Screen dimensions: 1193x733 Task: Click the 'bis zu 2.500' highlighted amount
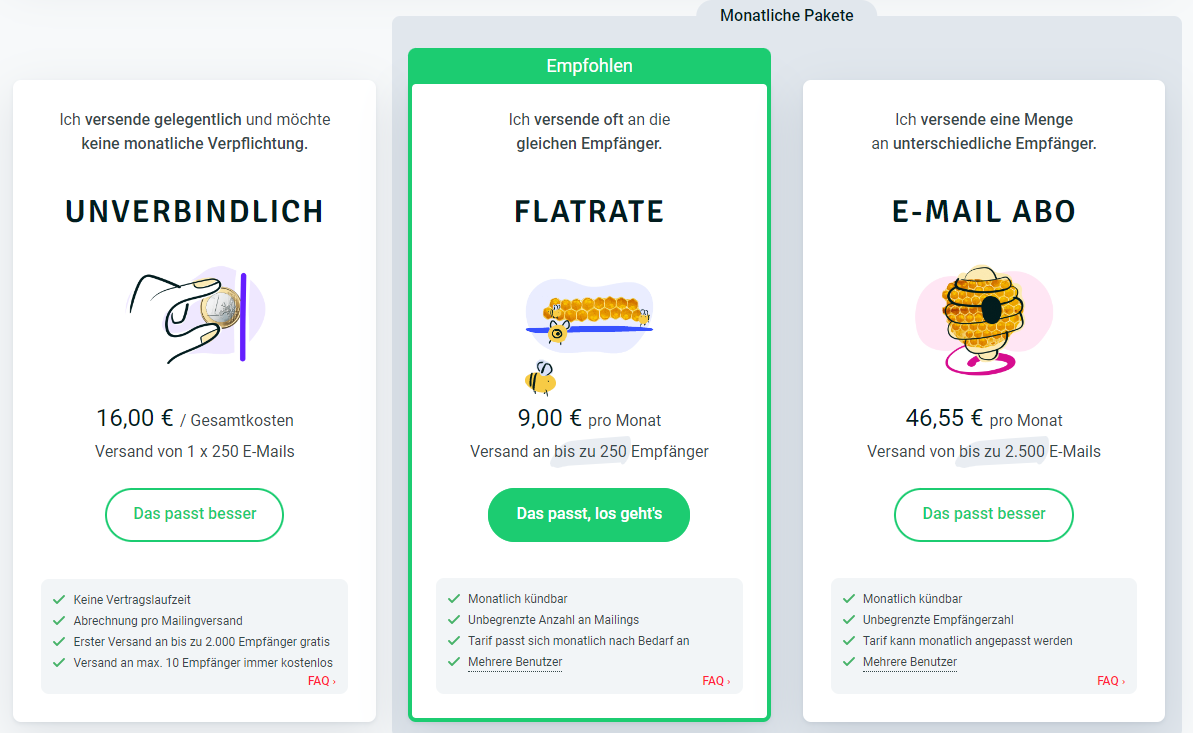(x=1002, y=451)
